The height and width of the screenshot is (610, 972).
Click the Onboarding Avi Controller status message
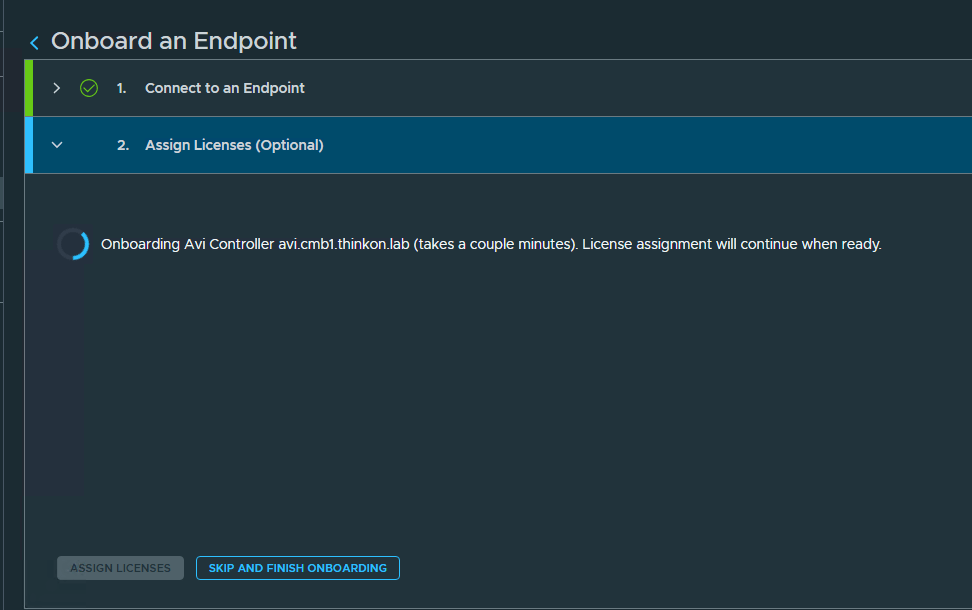click(491, 244)
